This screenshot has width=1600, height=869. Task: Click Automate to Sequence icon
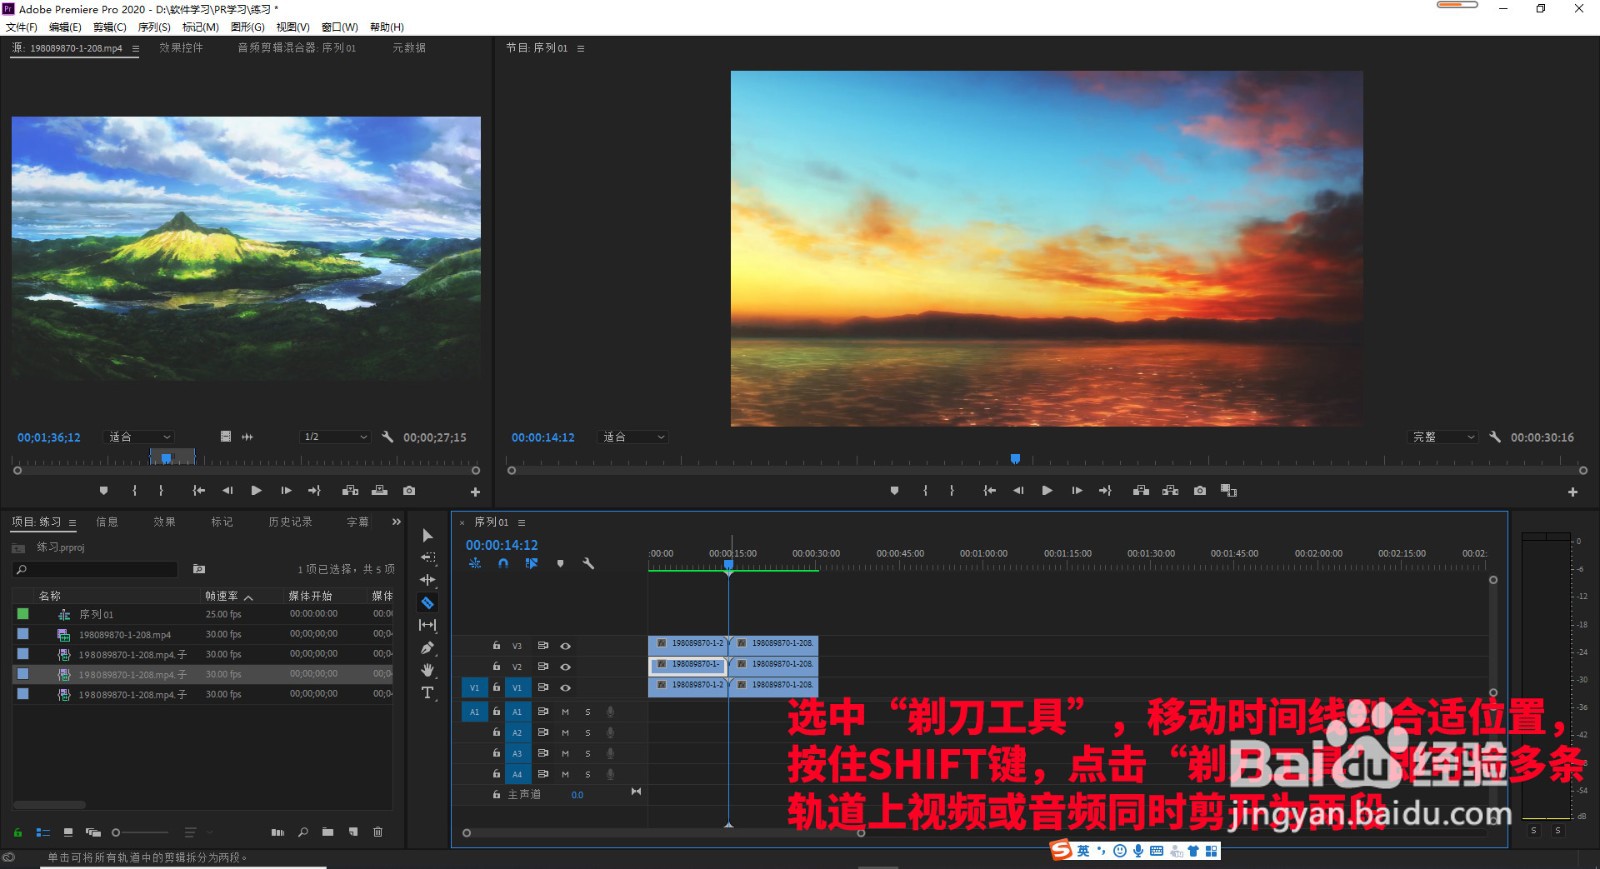[278, 832]
